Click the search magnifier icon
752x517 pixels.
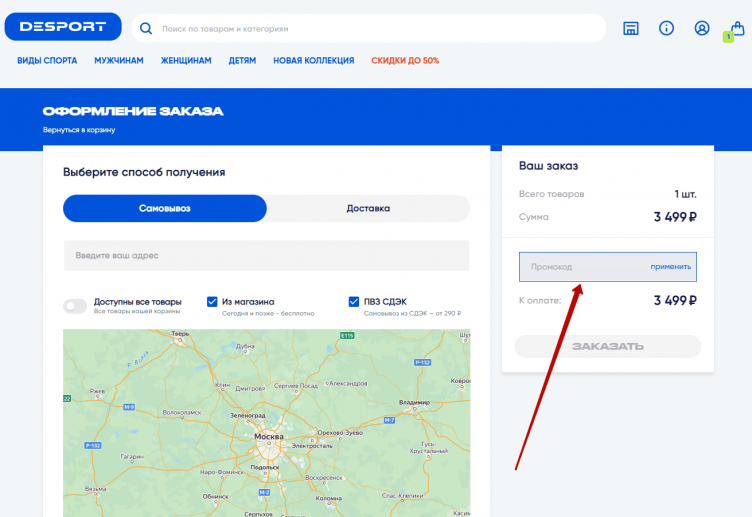pos(147,29)
